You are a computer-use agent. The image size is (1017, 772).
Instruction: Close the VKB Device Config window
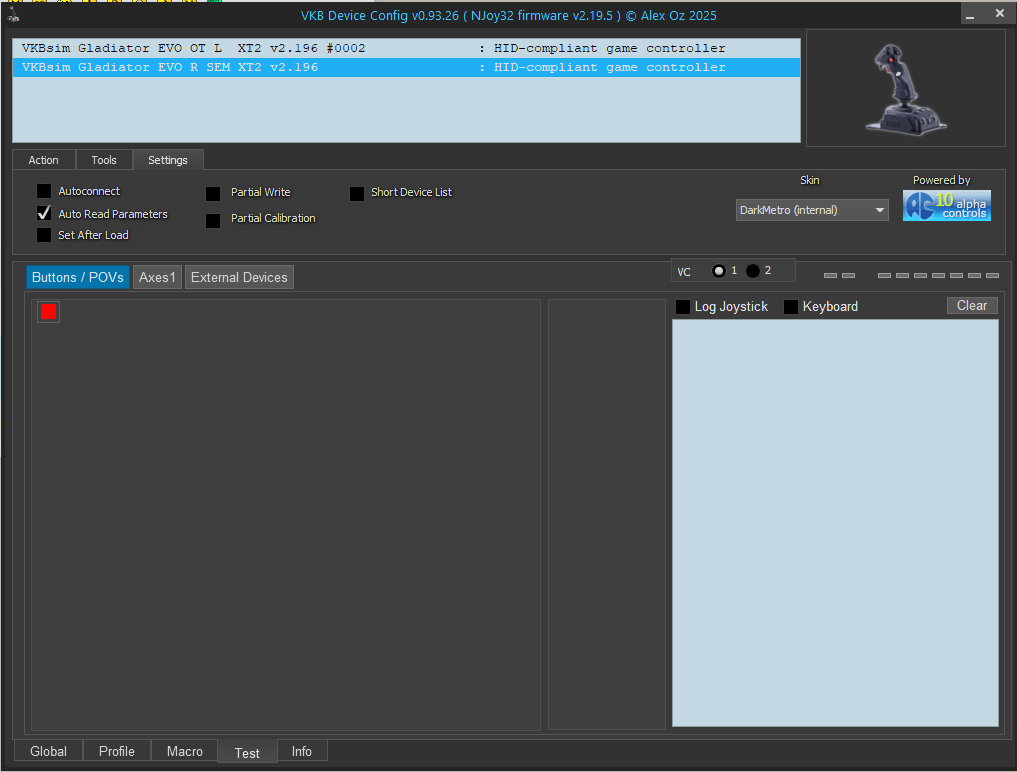999,14
